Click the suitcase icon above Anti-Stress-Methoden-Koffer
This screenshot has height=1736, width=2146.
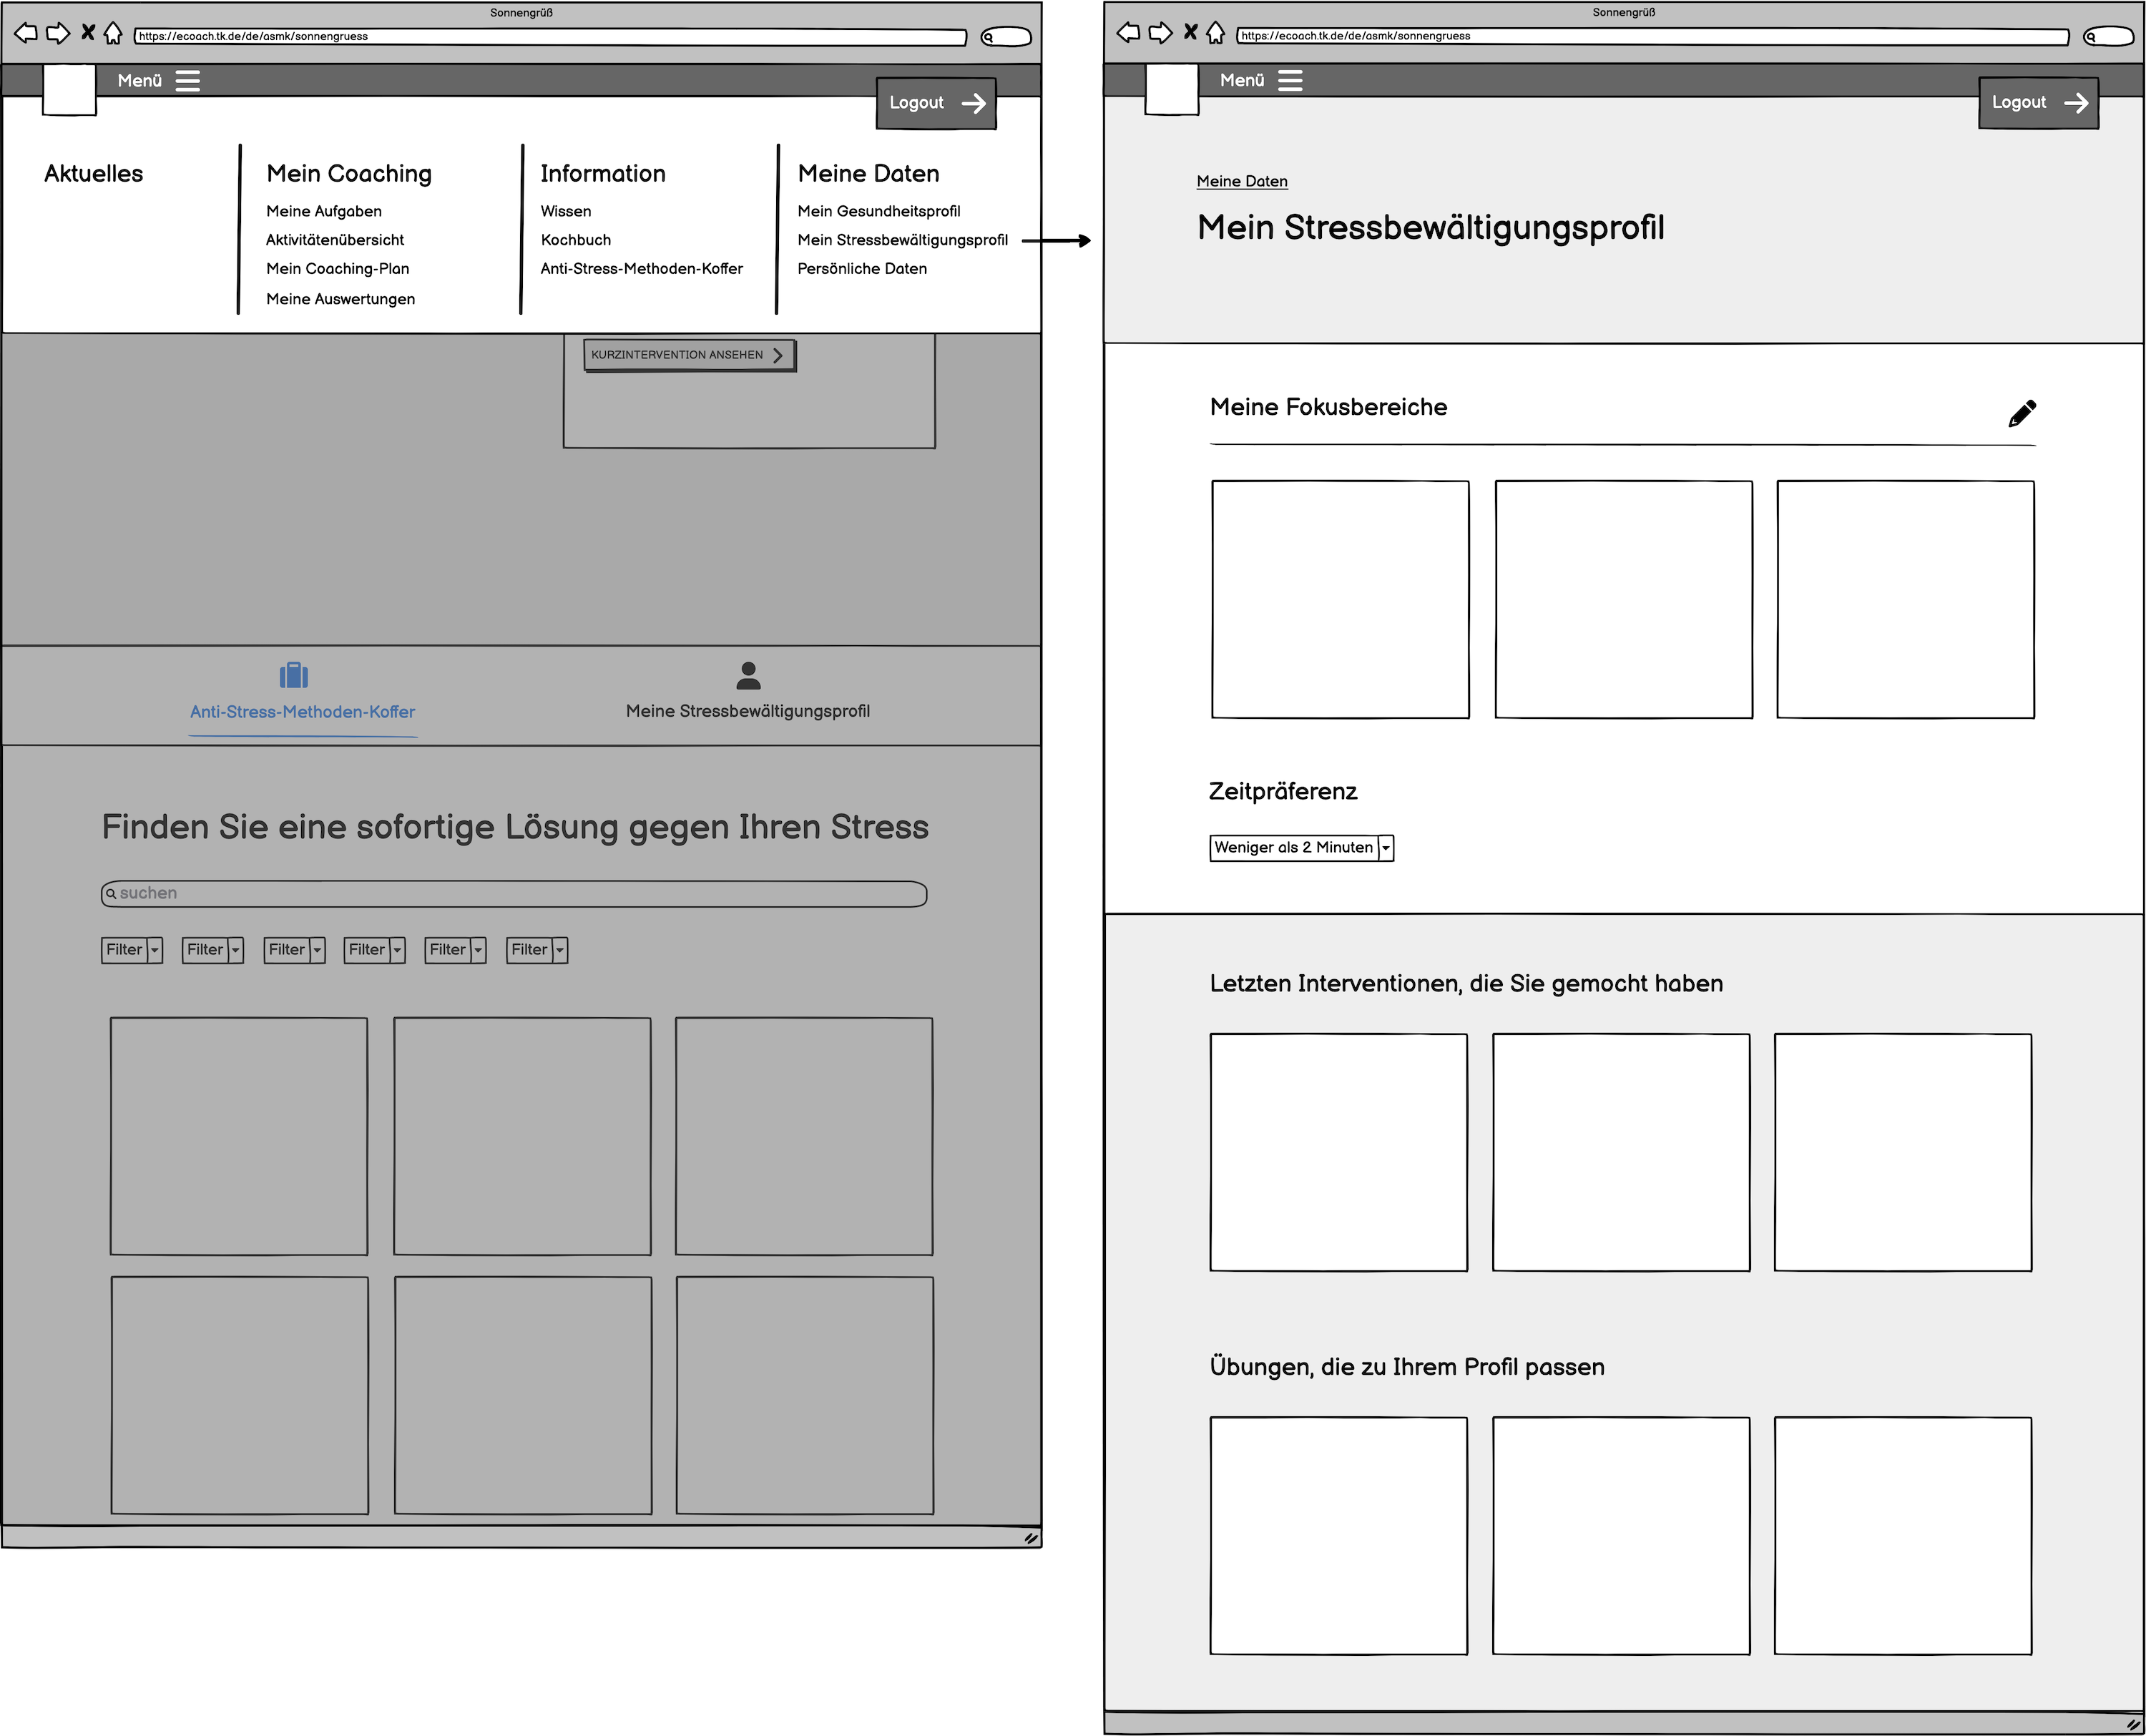293,675
